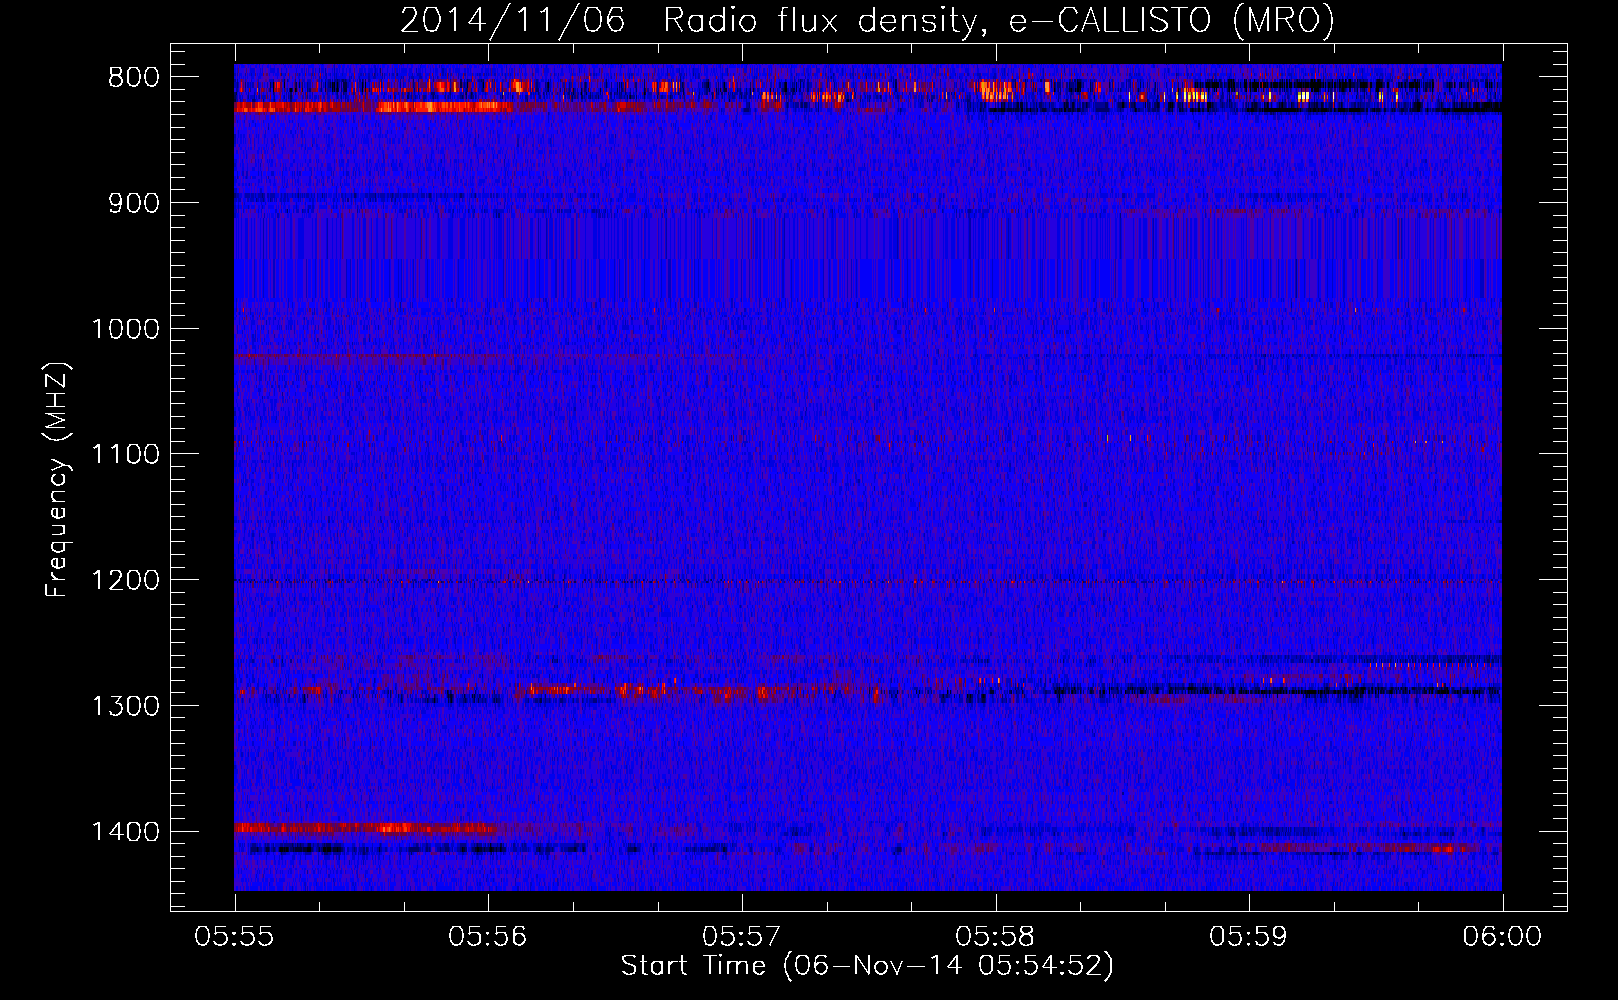This screenshot has height=1000, width=1618.
Task: Select the 1400 frequency tick label
Action: [125, 832]
